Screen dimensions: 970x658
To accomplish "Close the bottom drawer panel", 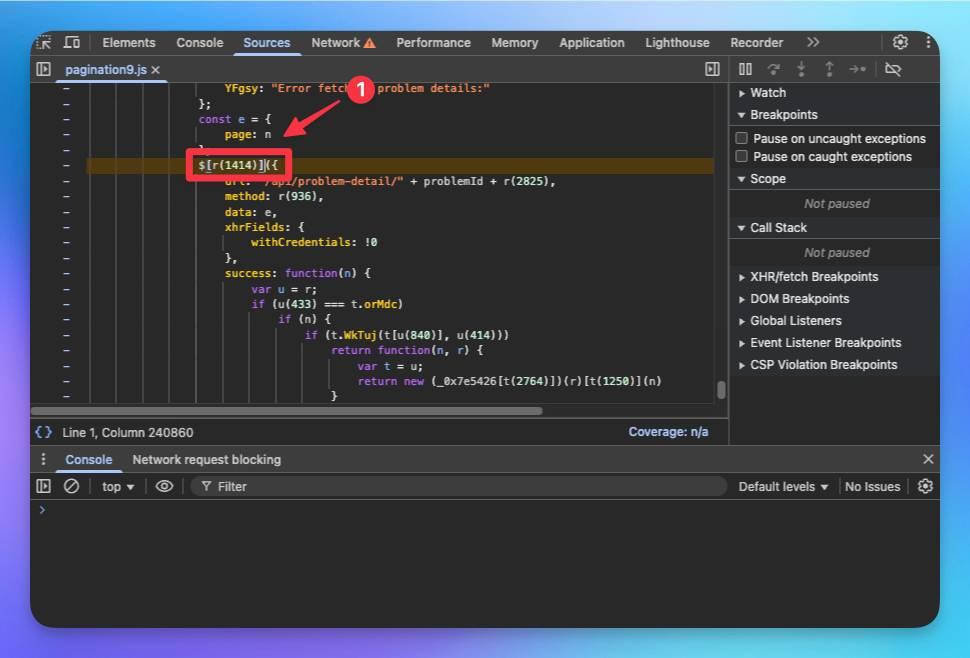I will [x=928, y=459].
